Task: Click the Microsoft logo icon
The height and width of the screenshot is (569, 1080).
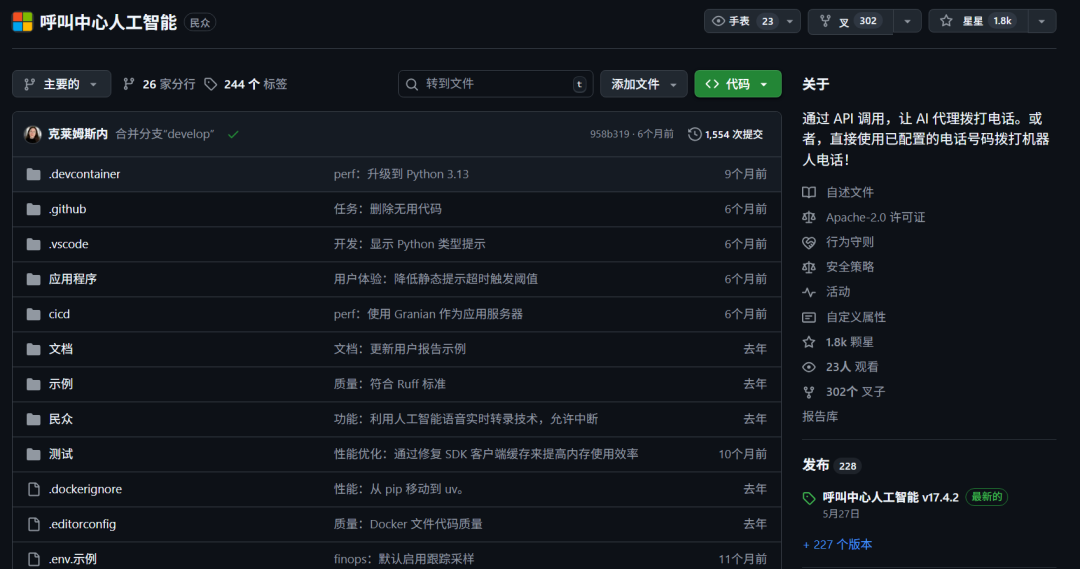Action: 22,22
